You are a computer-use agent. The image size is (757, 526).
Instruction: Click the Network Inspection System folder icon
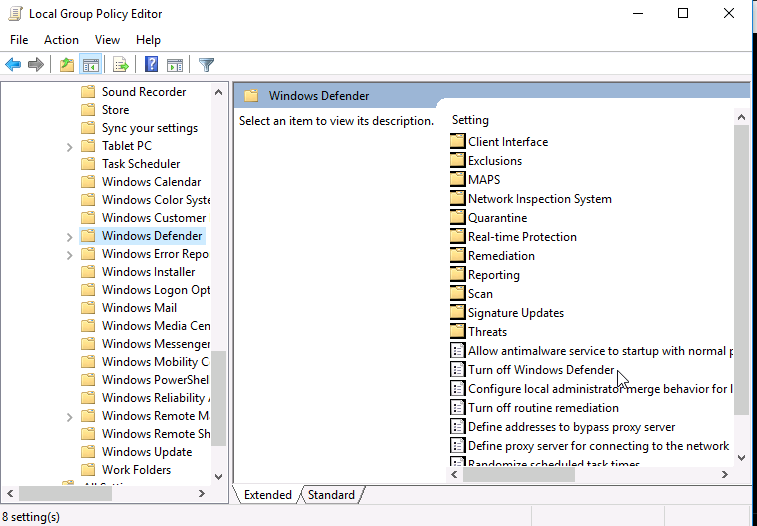pyautogui.click(x=457, y=198)
